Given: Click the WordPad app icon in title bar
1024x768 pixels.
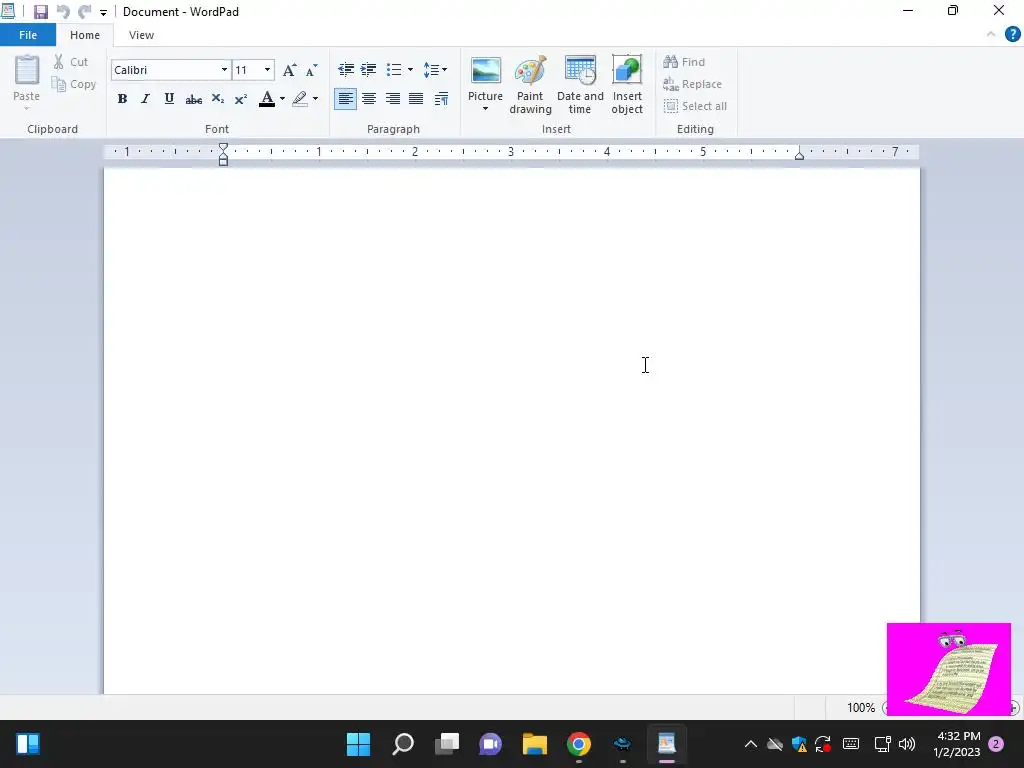Looking at the screenshot, I should pos(8,12).
